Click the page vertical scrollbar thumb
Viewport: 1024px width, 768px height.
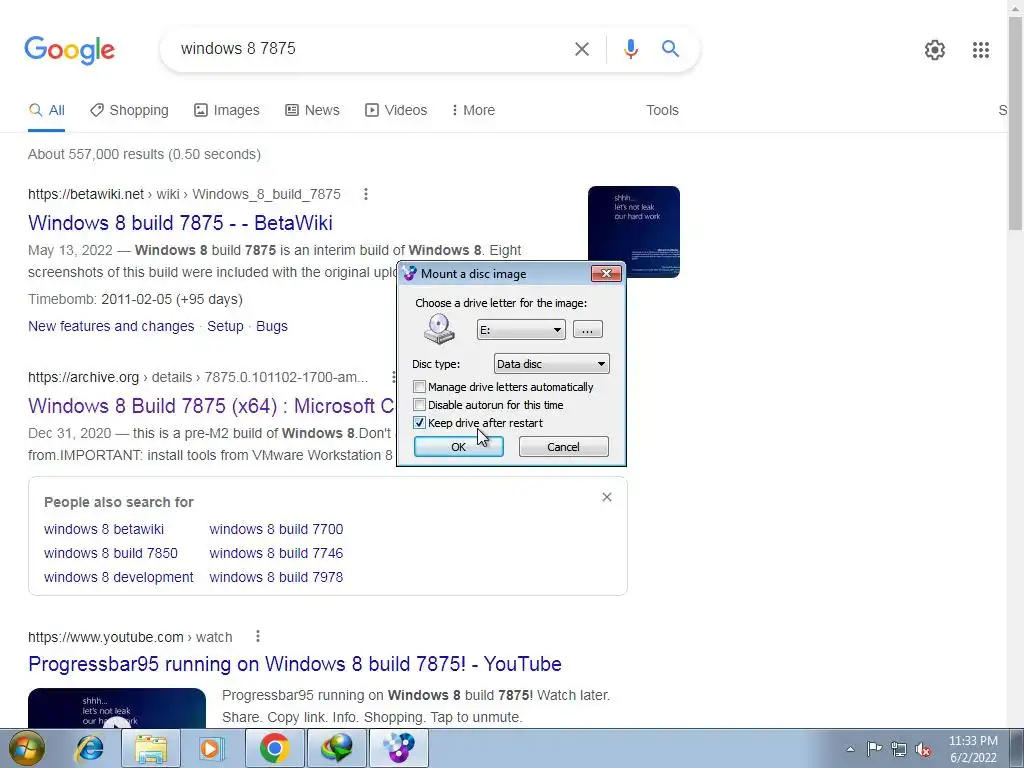(1016, 124)
